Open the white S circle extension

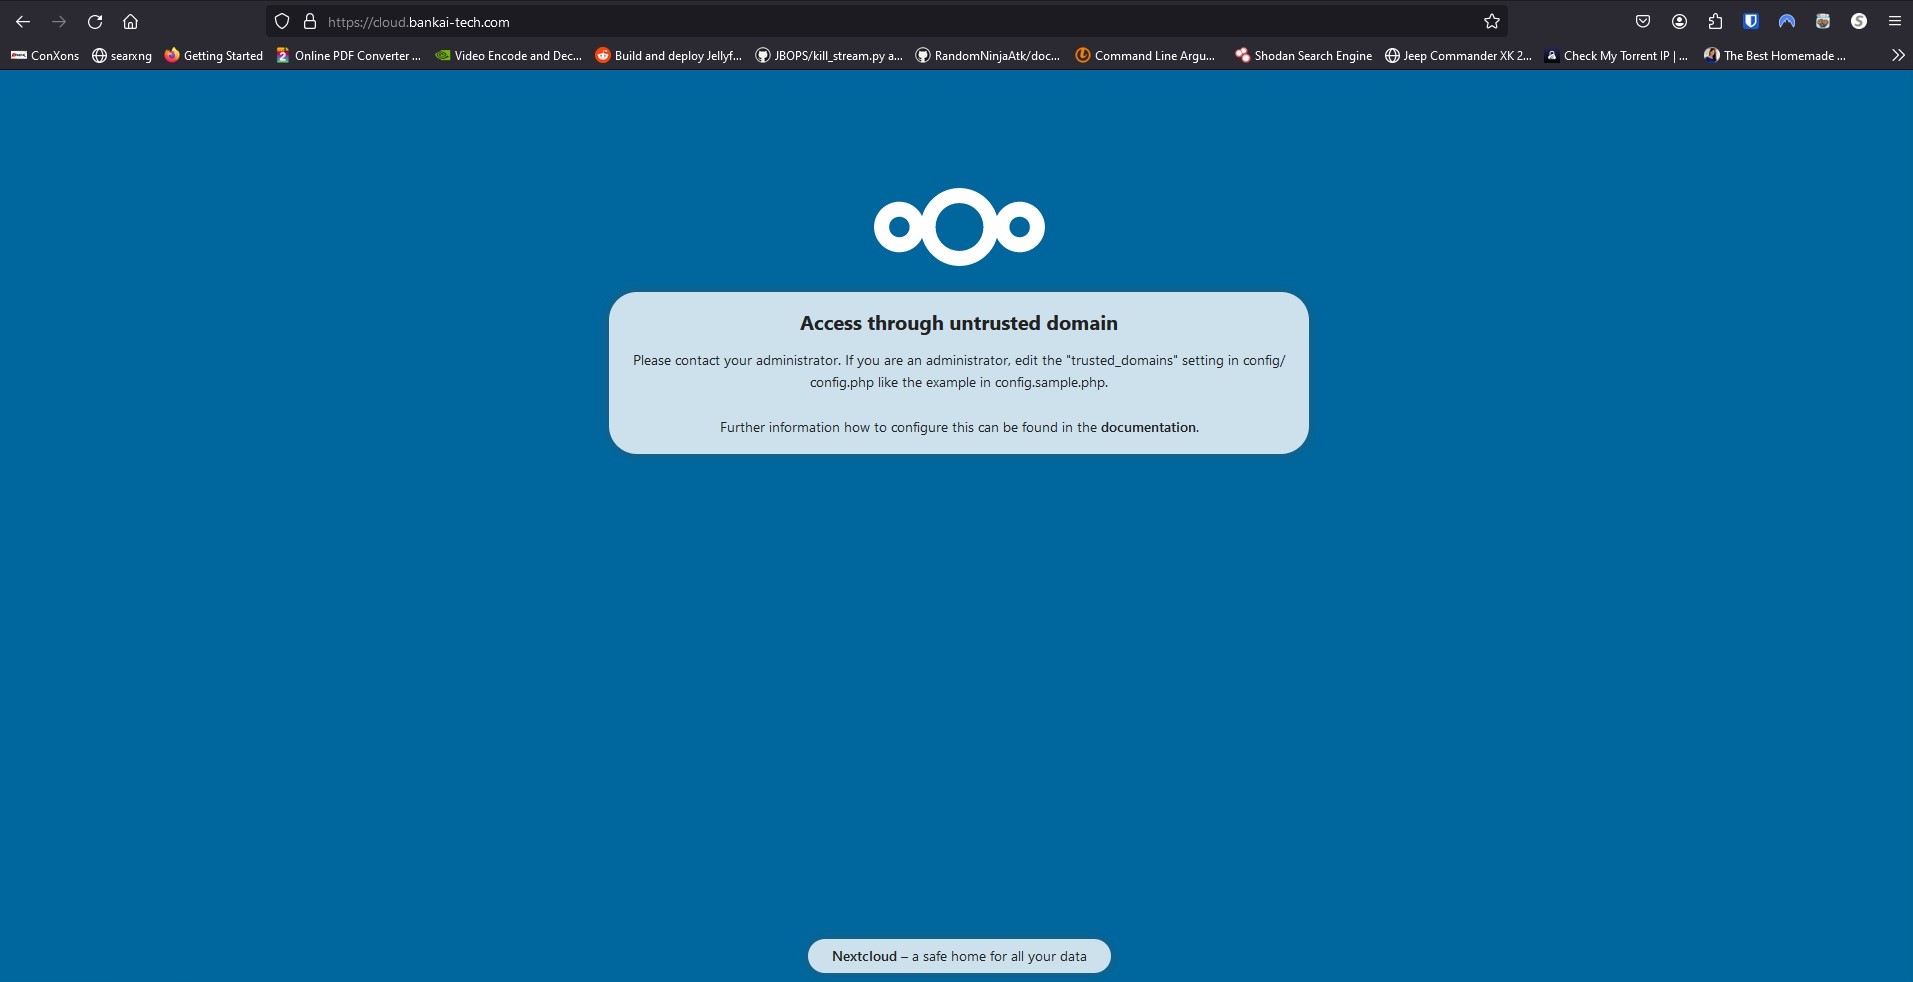click(1859, 21)
